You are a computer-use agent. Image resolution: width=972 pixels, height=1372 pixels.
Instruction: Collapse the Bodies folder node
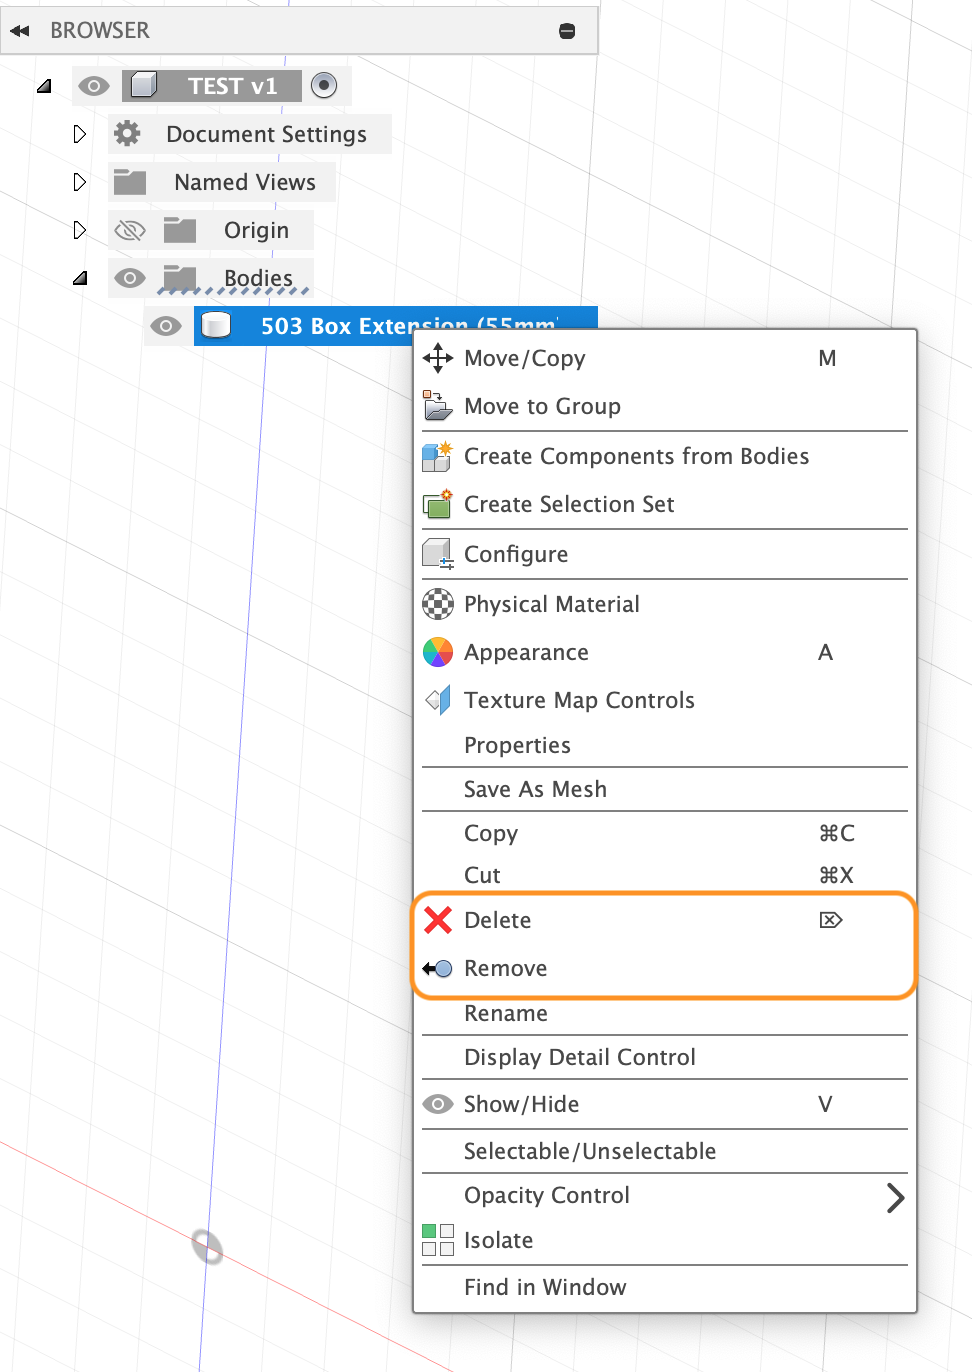(x=80, y=278)
